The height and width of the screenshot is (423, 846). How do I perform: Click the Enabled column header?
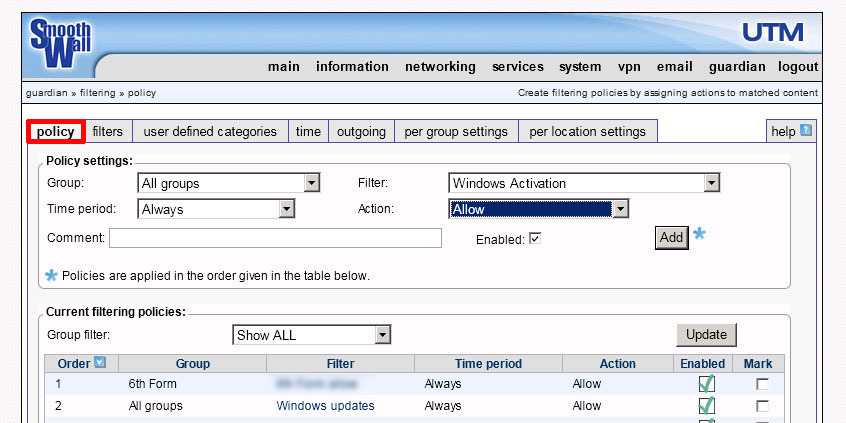(x=702, y=364)
